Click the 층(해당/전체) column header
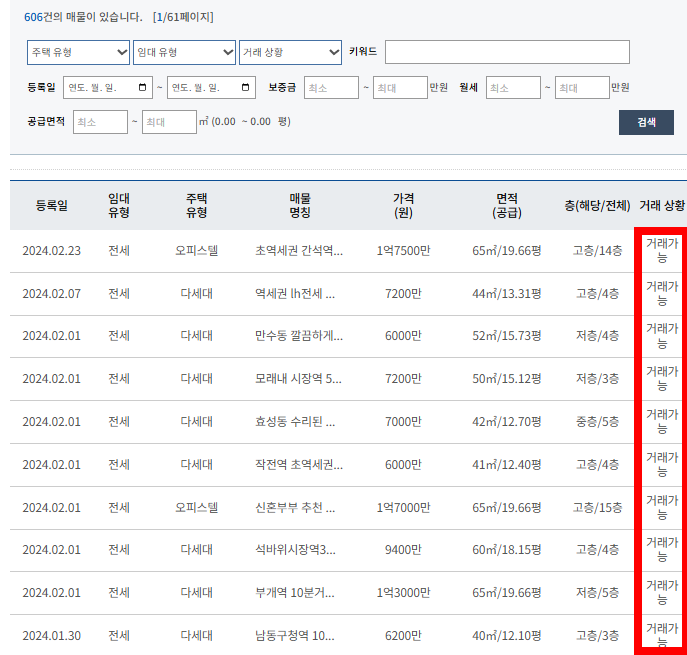 point(597,205)
